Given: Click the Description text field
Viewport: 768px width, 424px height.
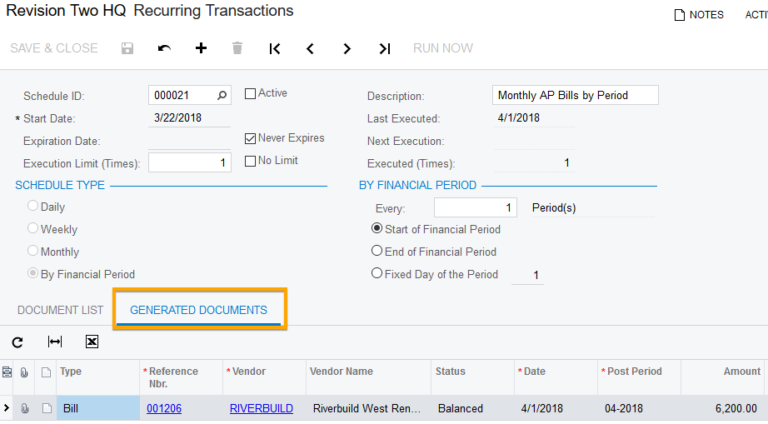Looking at the screenshot, I should coord(575,96).
